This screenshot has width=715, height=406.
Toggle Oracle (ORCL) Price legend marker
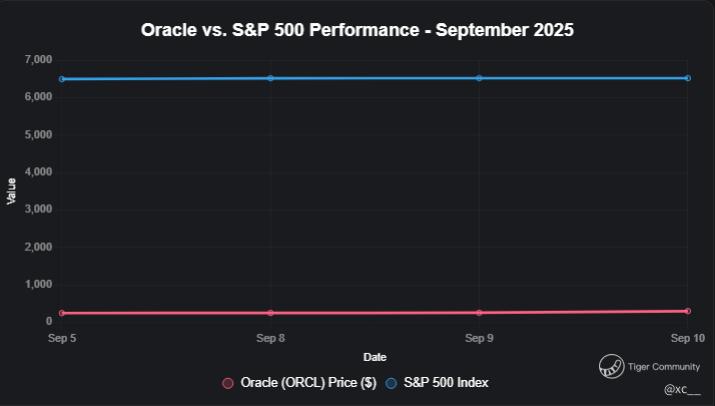(x=228, y=383)
